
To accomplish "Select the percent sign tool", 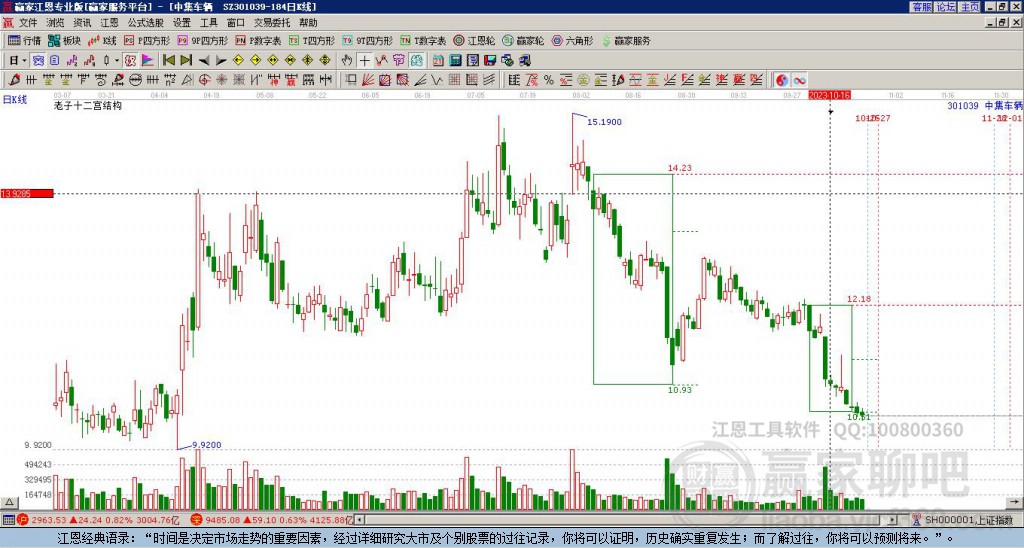I will [549, 80].
